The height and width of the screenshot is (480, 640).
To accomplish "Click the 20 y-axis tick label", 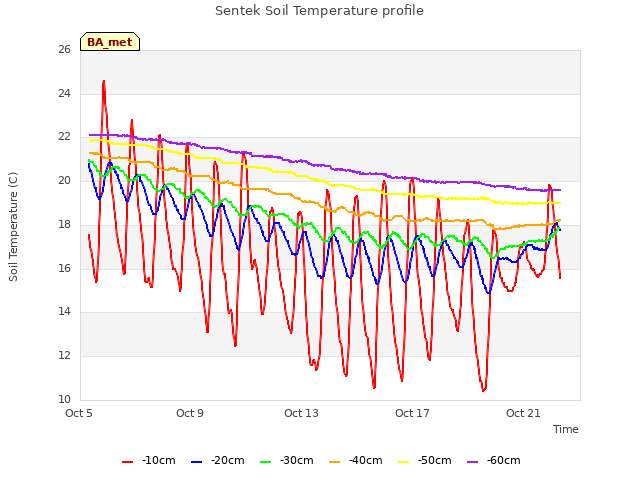I will [x=64, y=181].
